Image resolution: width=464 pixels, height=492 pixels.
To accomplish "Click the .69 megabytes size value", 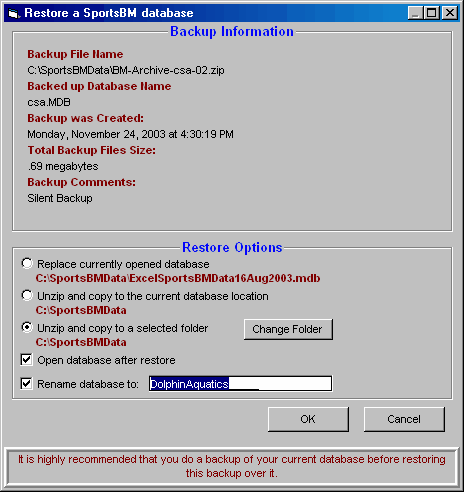I will click(63, 166).
